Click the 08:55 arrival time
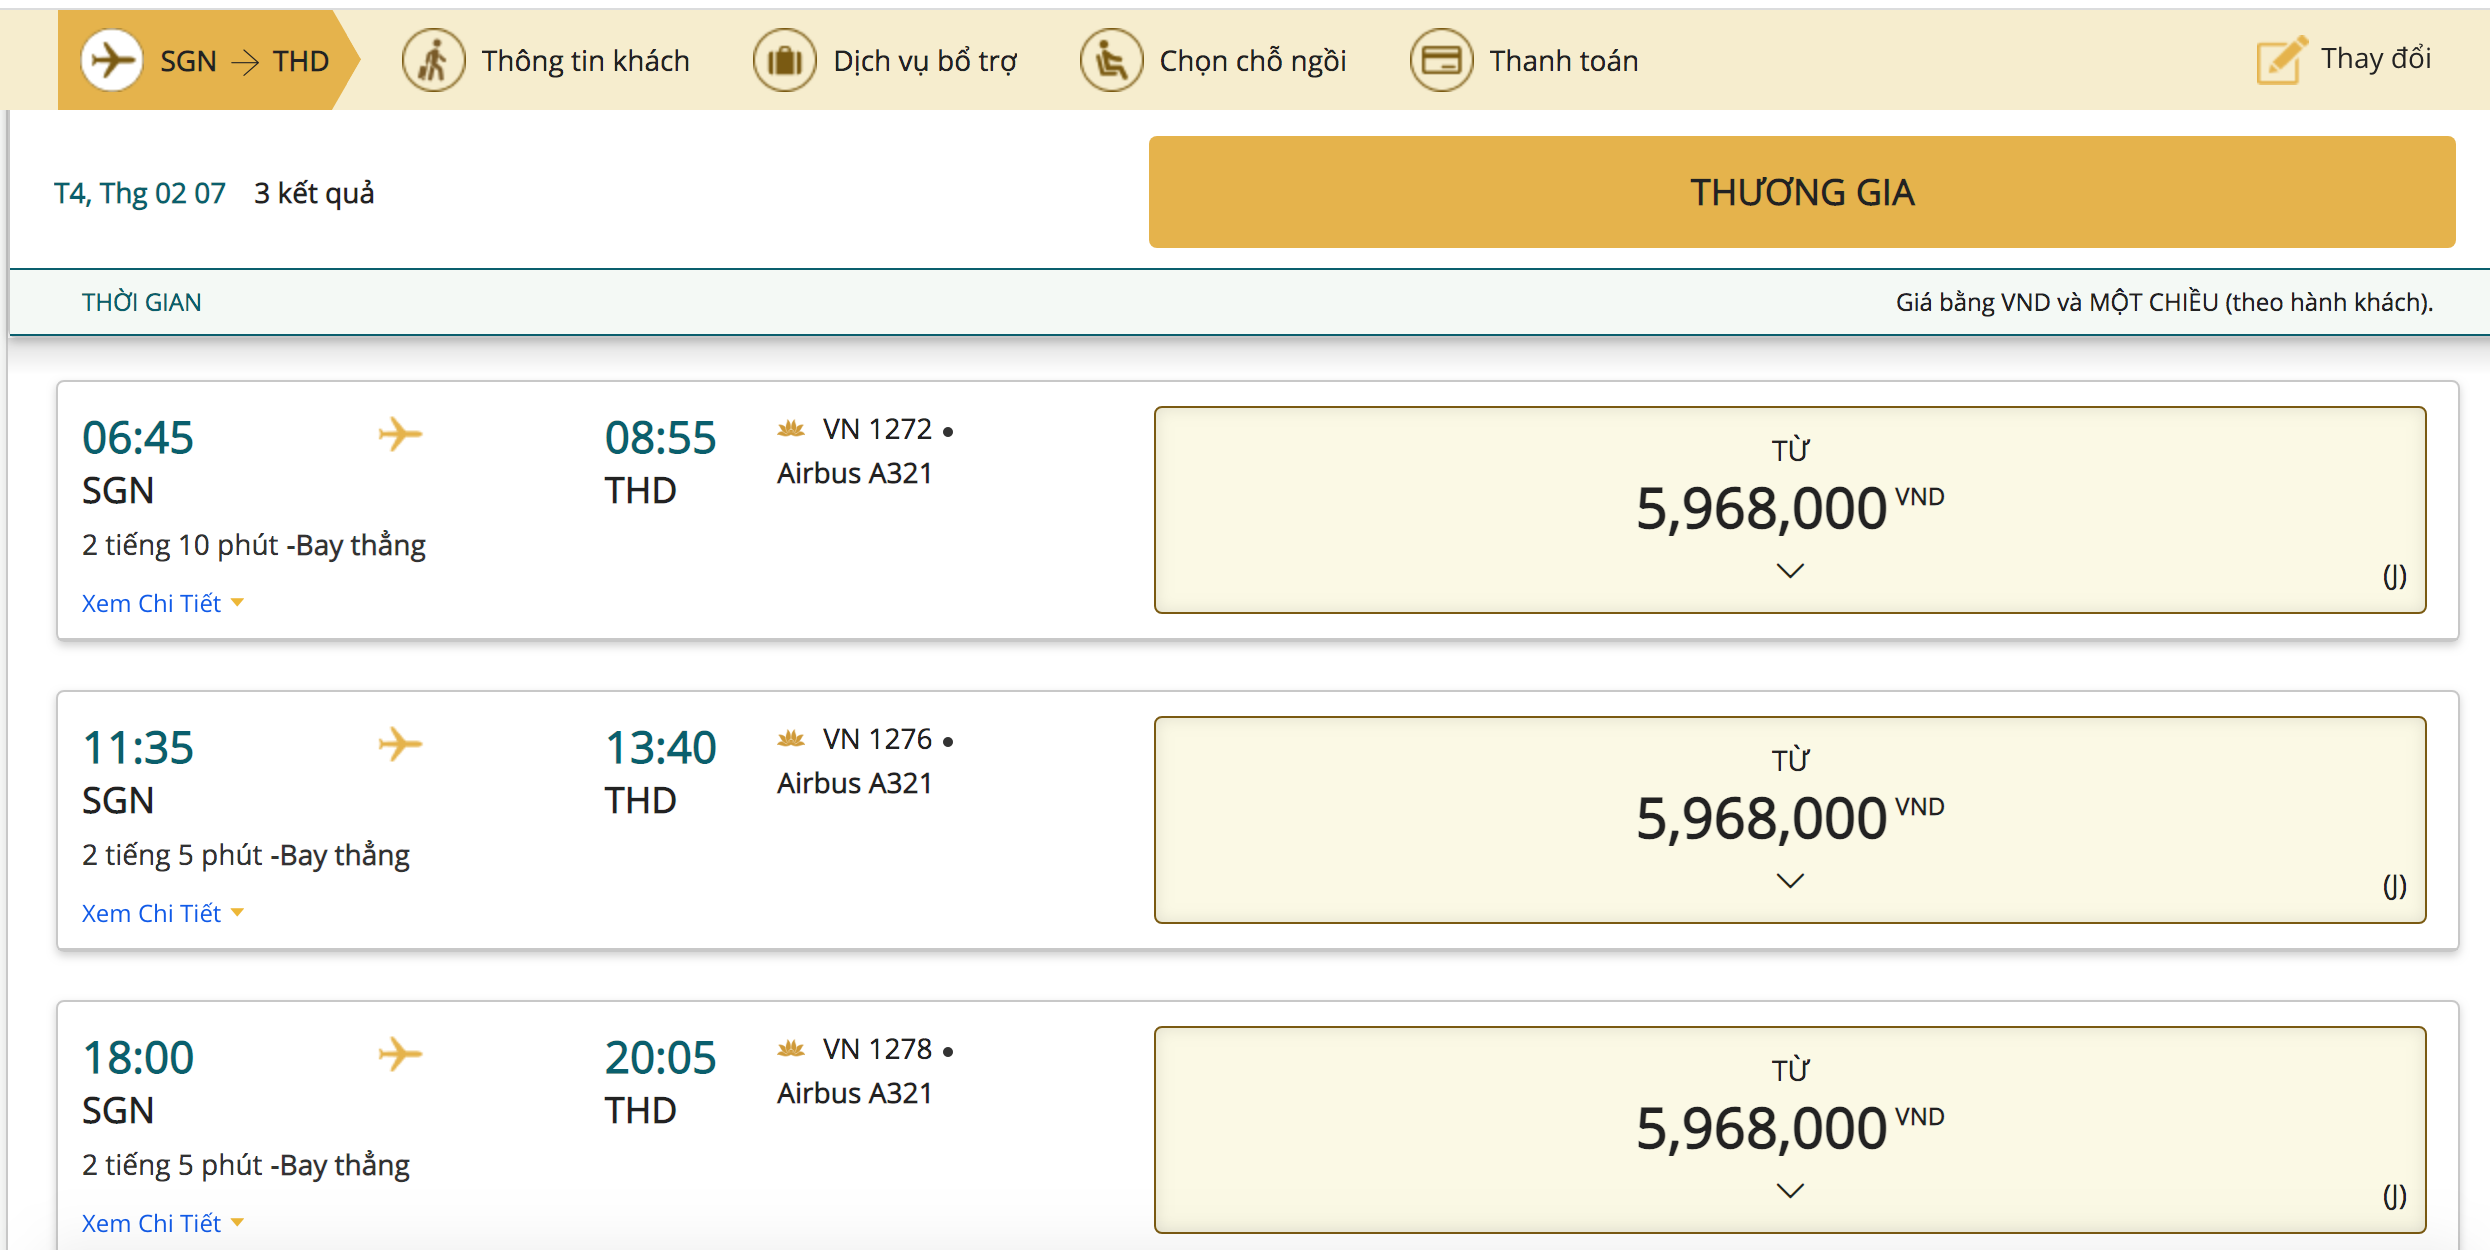Screen dimensions: 2490x1250 point(660,438)
